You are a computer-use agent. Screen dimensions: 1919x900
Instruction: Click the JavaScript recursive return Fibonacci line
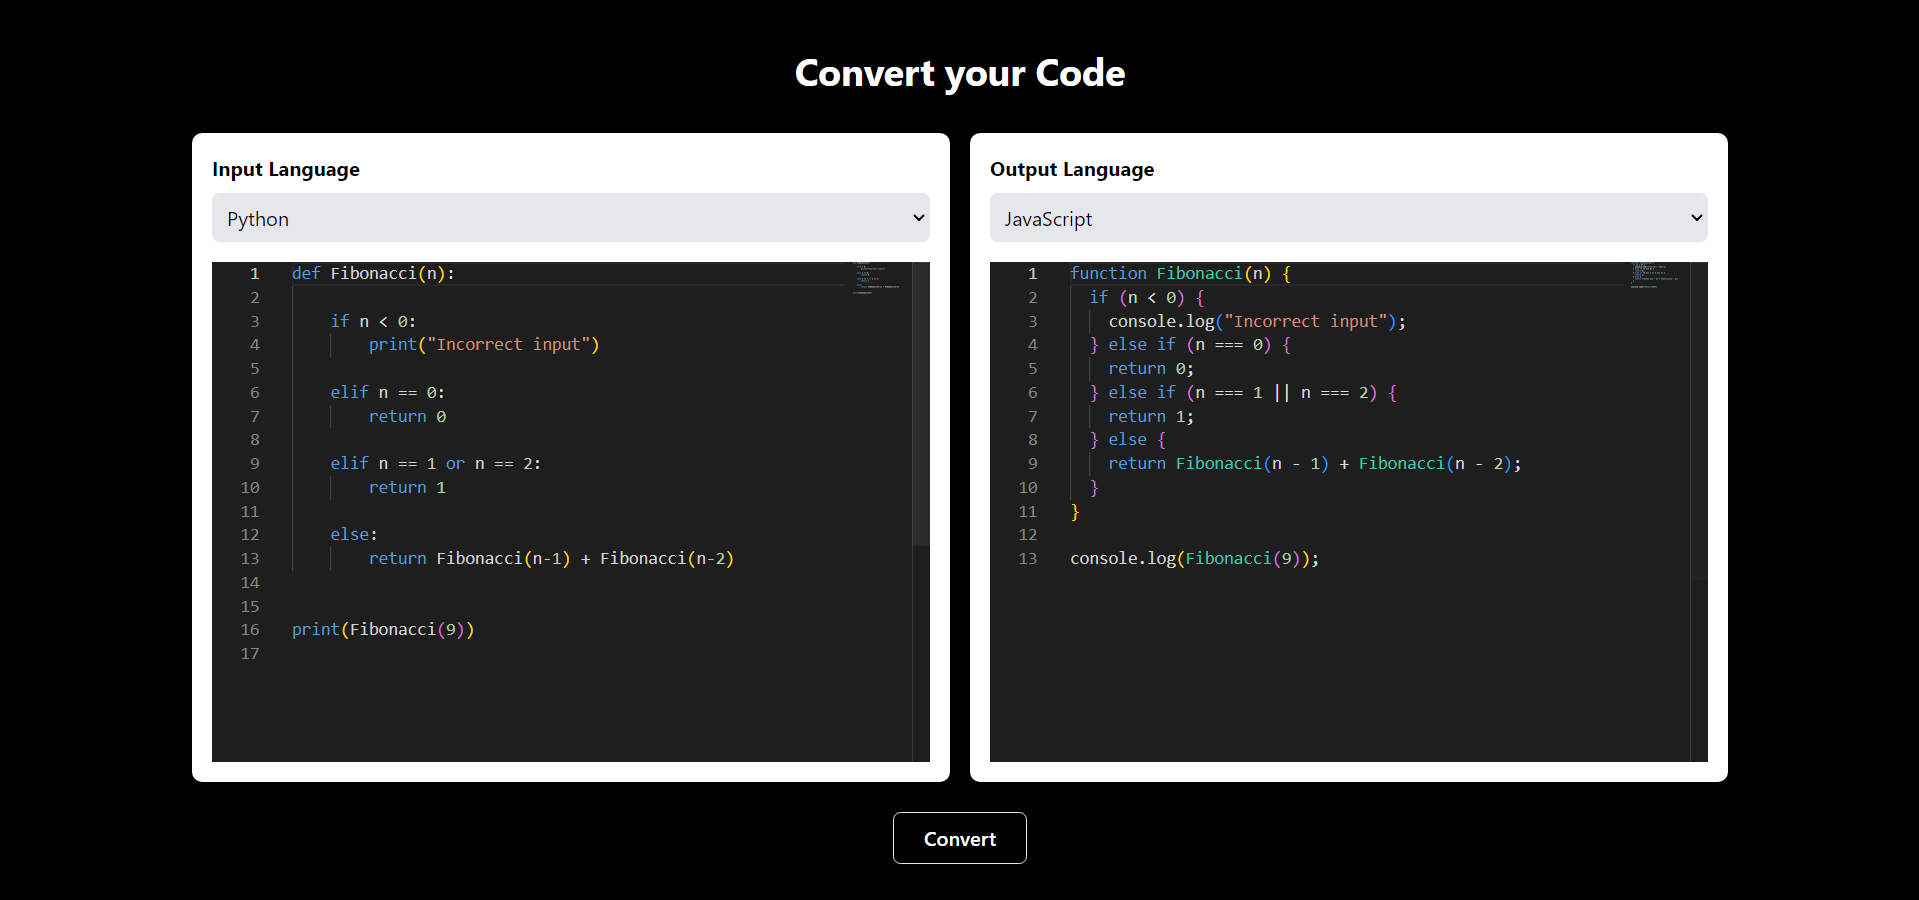coord(1314,464)
